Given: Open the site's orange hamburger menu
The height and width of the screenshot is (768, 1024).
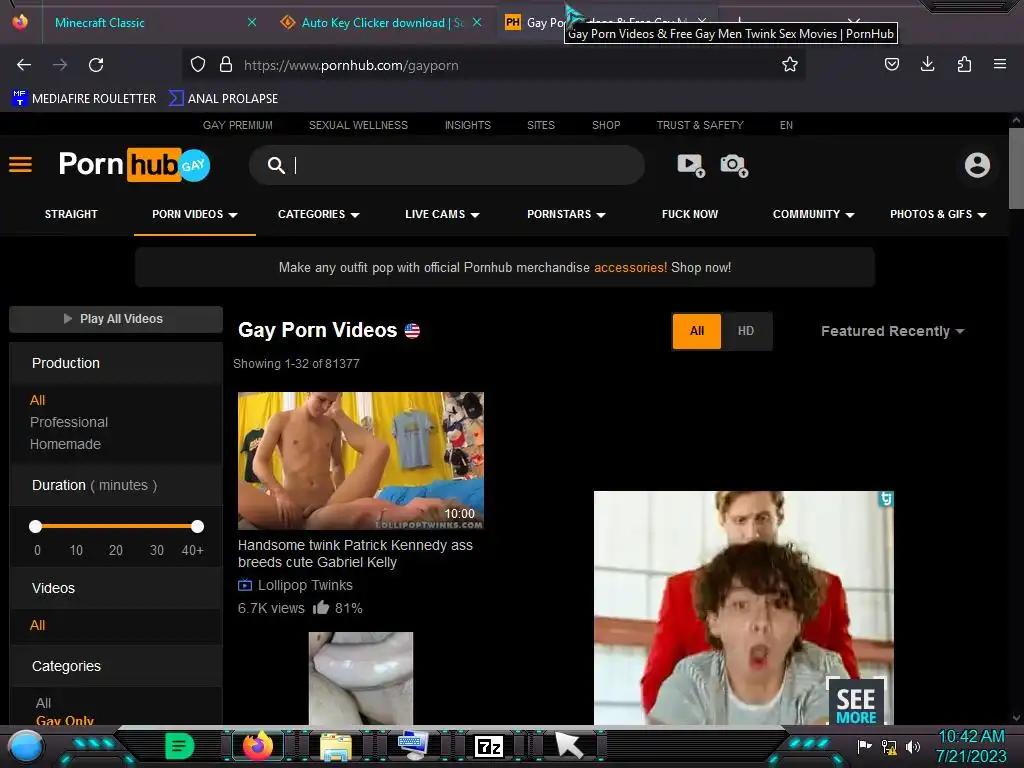Looking at the screenshot, I should point(20,165).
